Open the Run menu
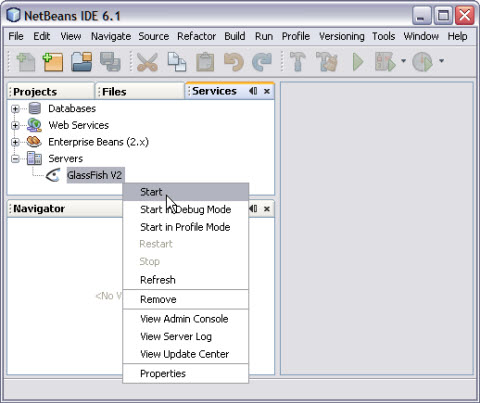 click(264, 36)
